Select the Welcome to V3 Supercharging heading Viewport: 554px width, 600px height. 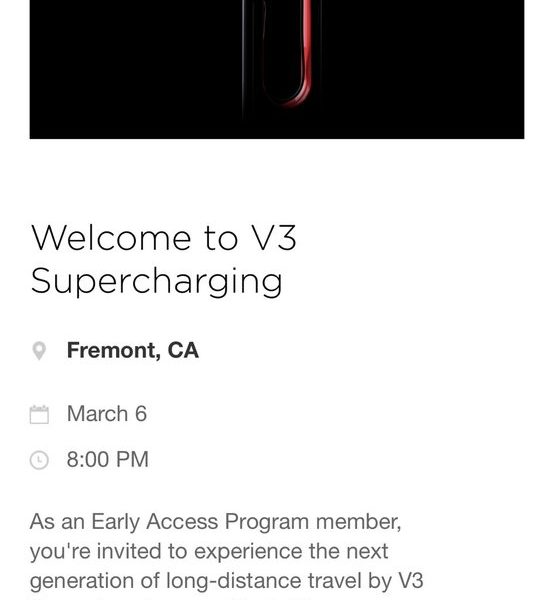point(164,259)
